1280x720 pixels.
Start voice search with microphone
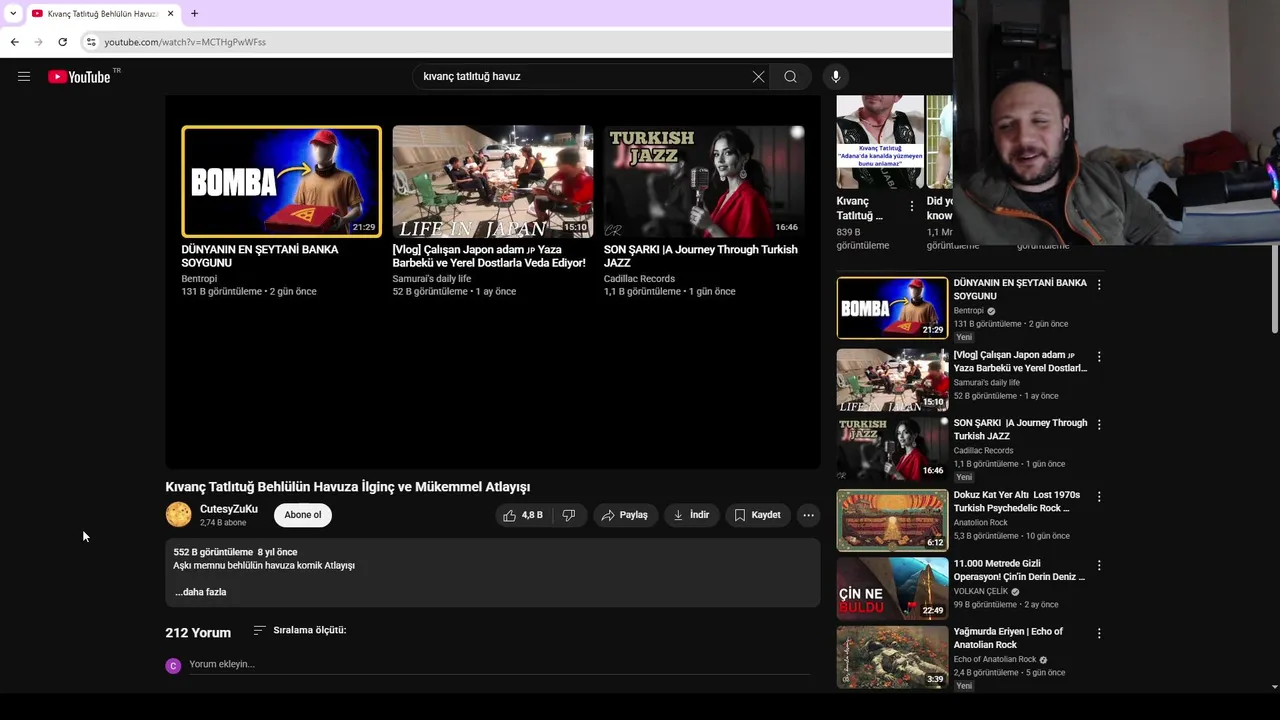click(836, 76)
